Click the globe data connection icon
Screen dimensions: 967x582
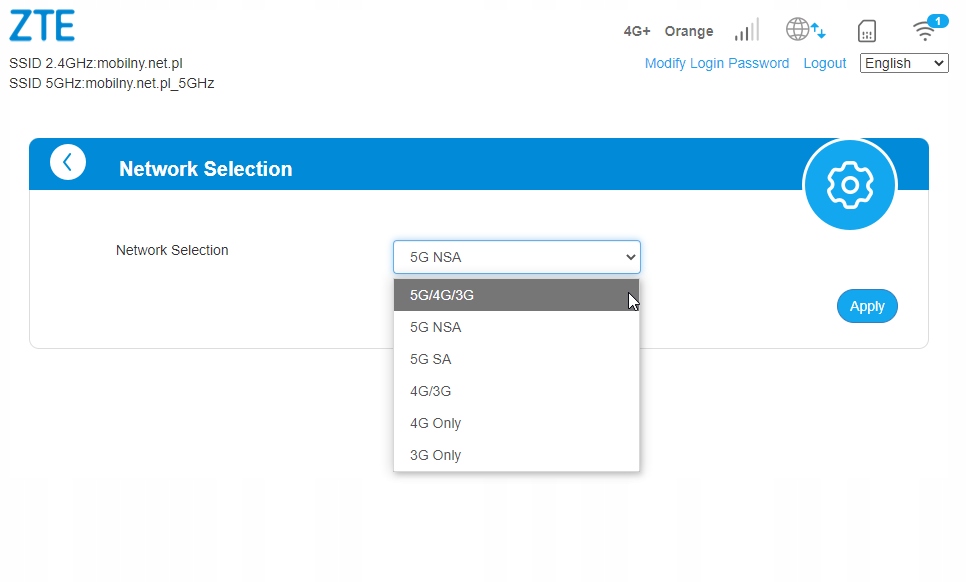tap(805, 30)
